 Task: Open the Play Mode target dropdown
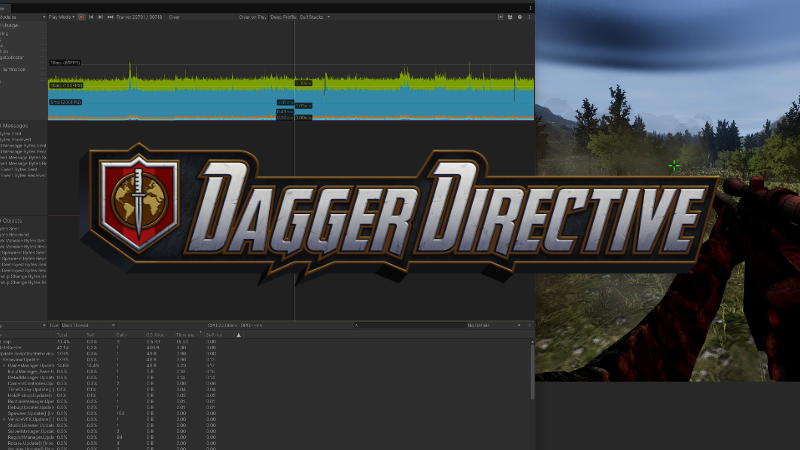[x=62, y=17]
